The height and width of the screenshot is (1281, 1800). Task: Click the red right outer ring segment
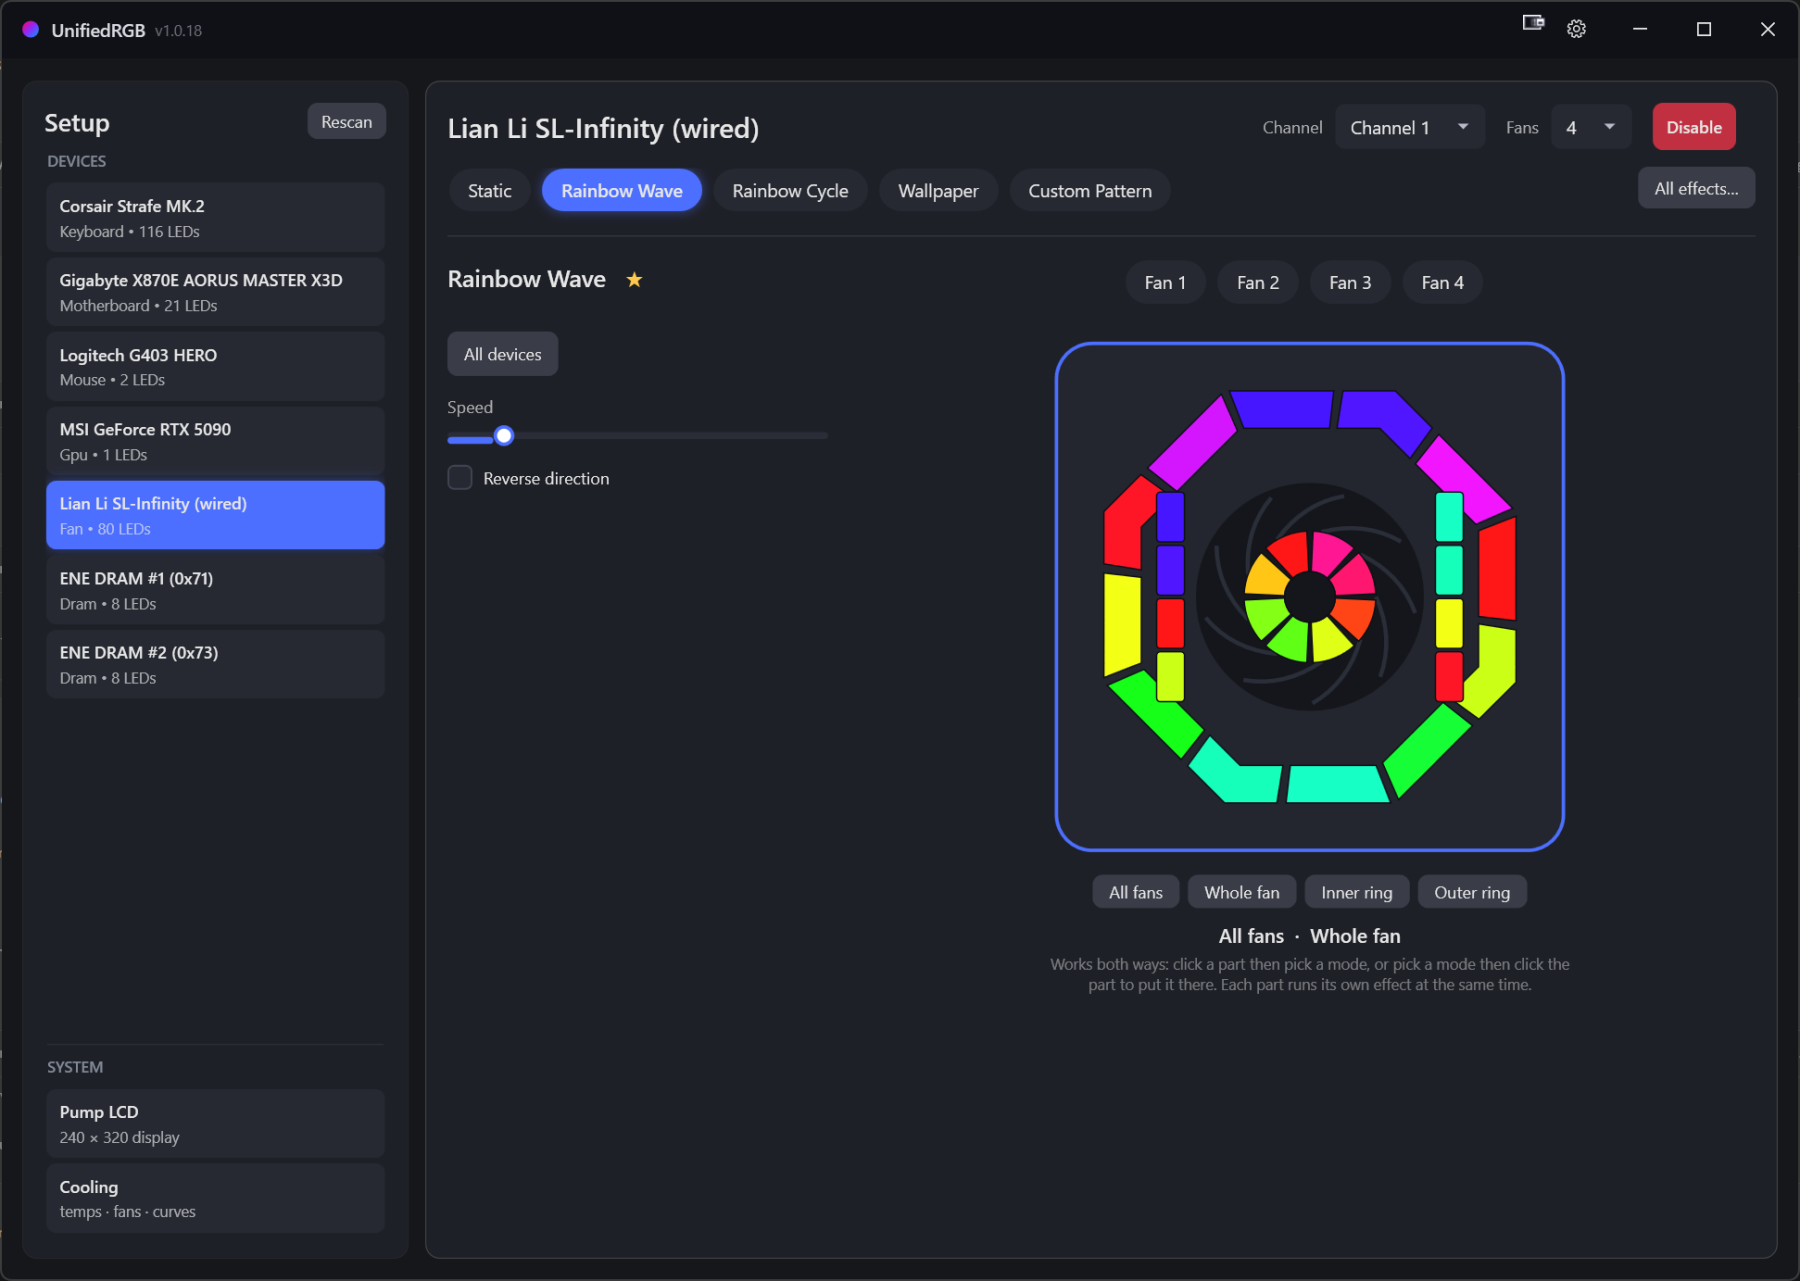click(1497, 570)
